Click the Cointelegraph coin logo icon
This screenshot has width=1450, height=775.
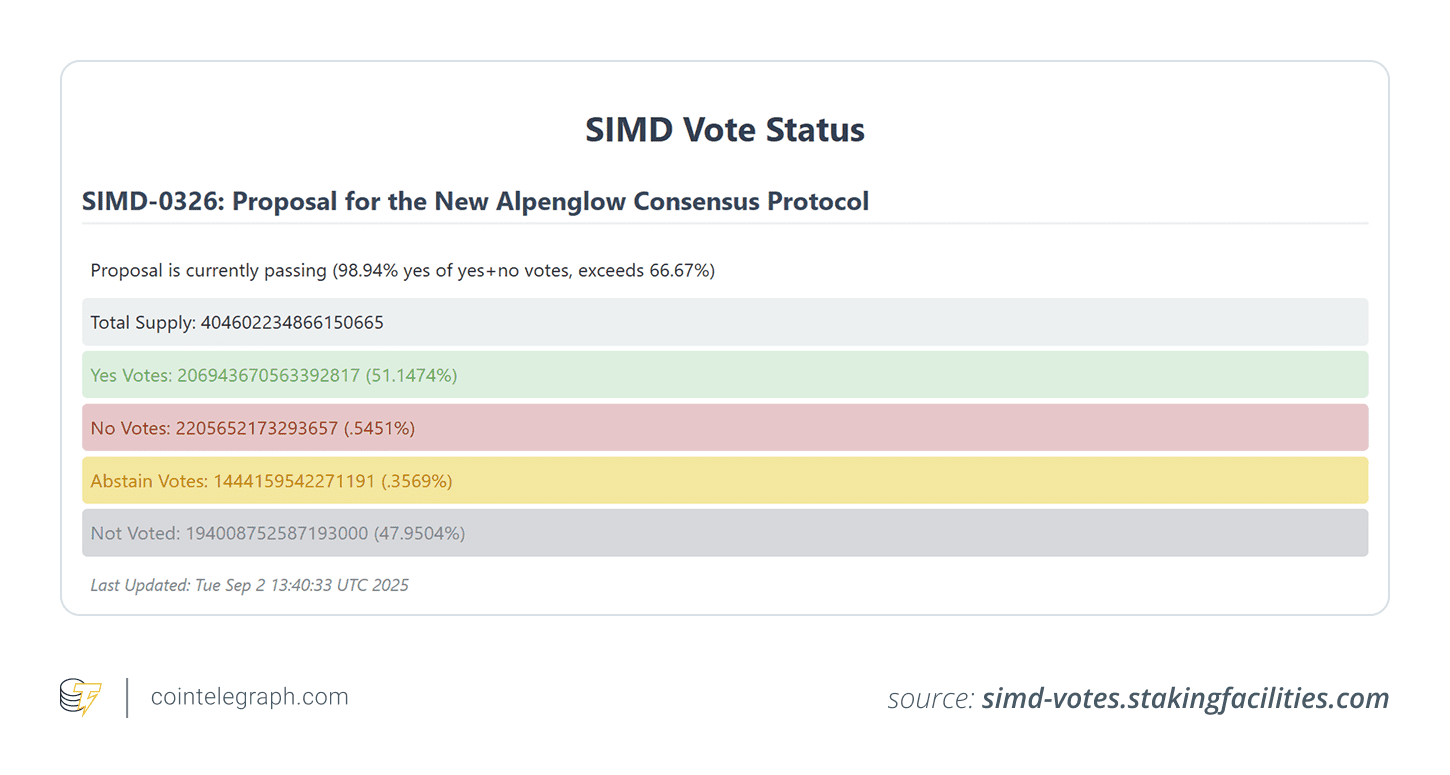click(x=80, y=697)
